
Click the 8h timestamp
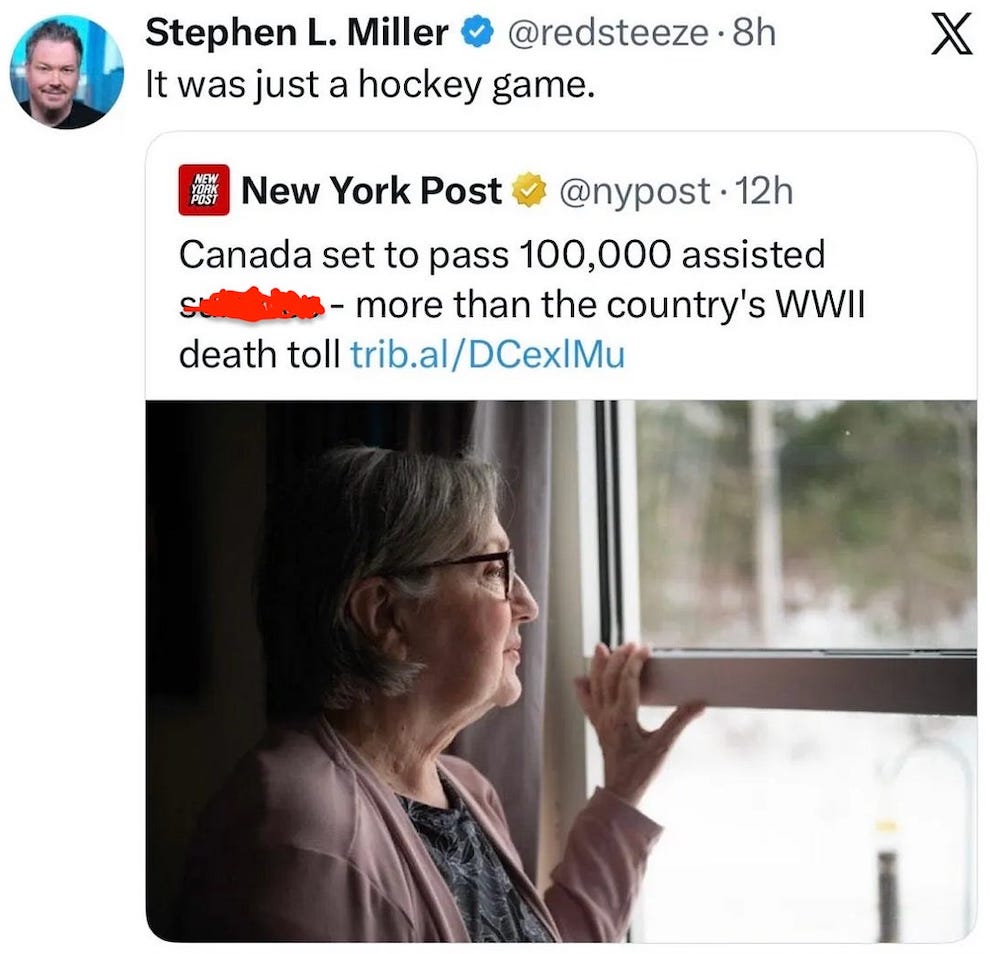753,34
